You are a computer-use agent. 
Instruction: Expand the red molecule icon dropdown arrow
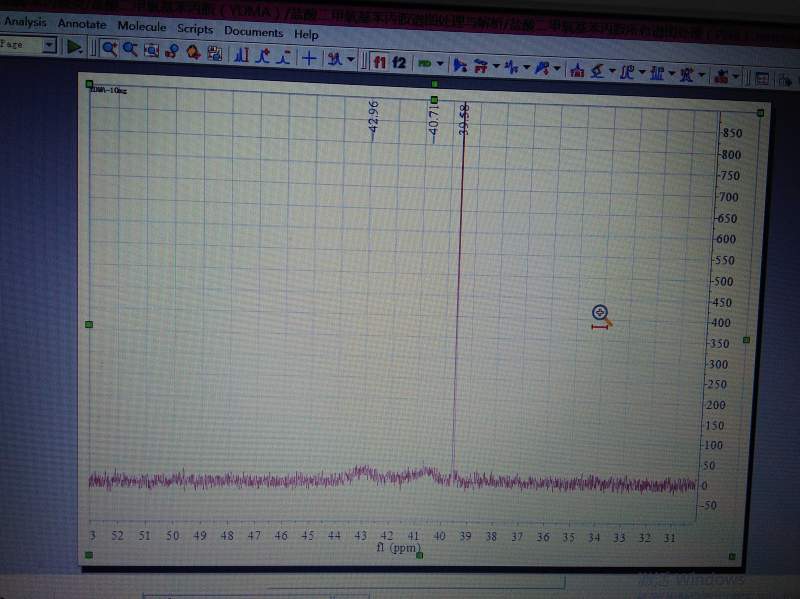tap(736, 77)
